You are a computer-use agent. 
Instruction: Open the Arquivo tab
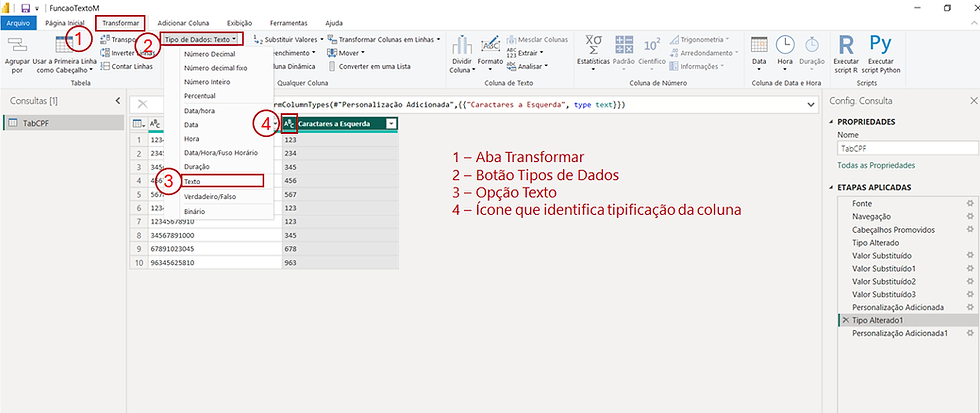pos(19,22)
